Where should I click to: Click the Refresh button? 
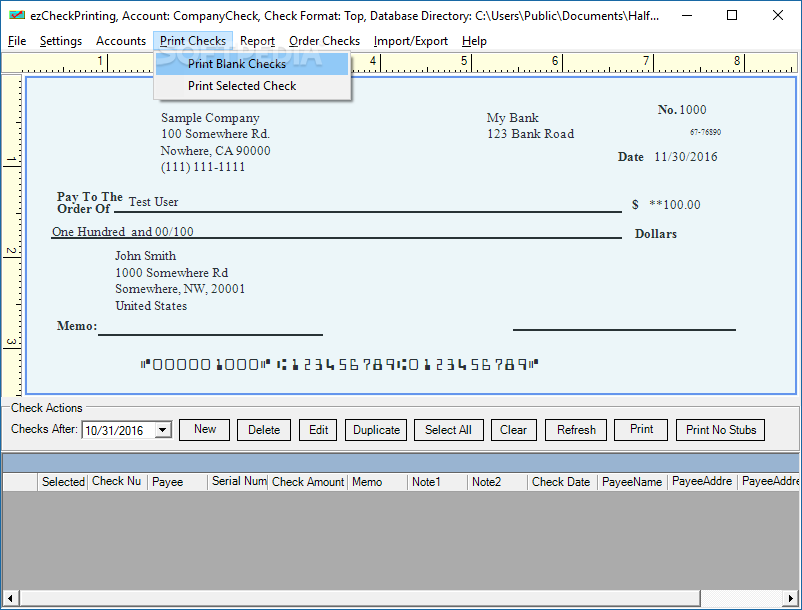pyautogui.click(x=576, y=430)
